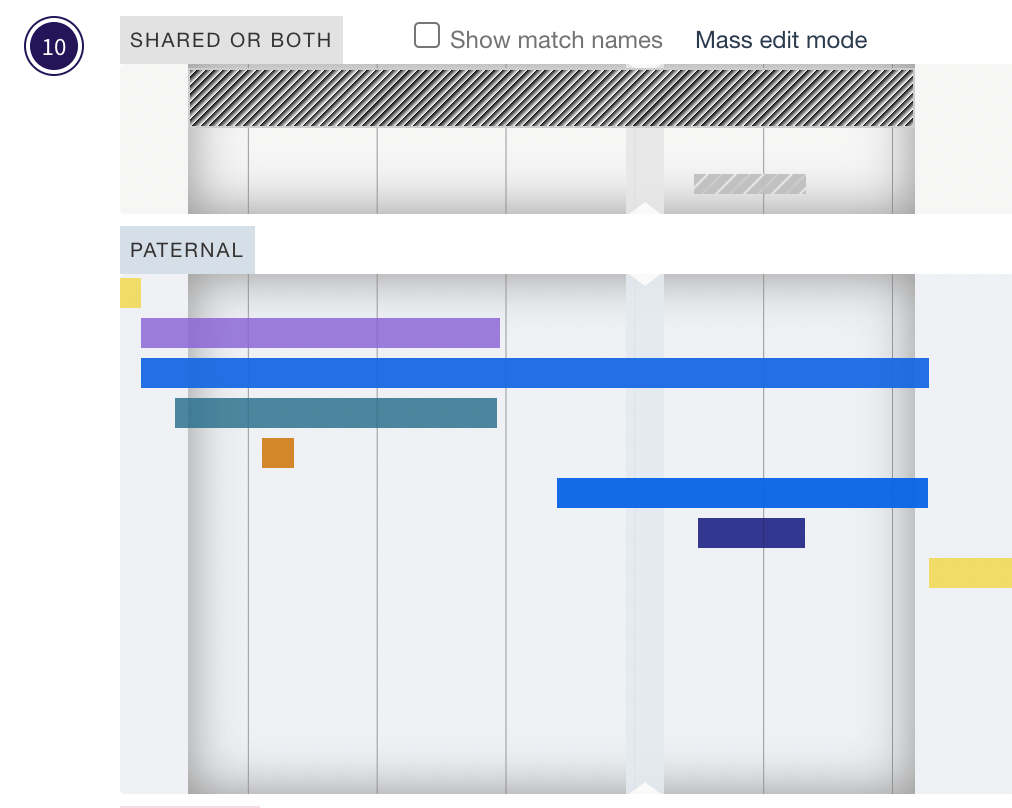The width and height of the screenshot is (1012, 808).
Task: Select the SHARED OR BOTH section label
Action: 230,39
